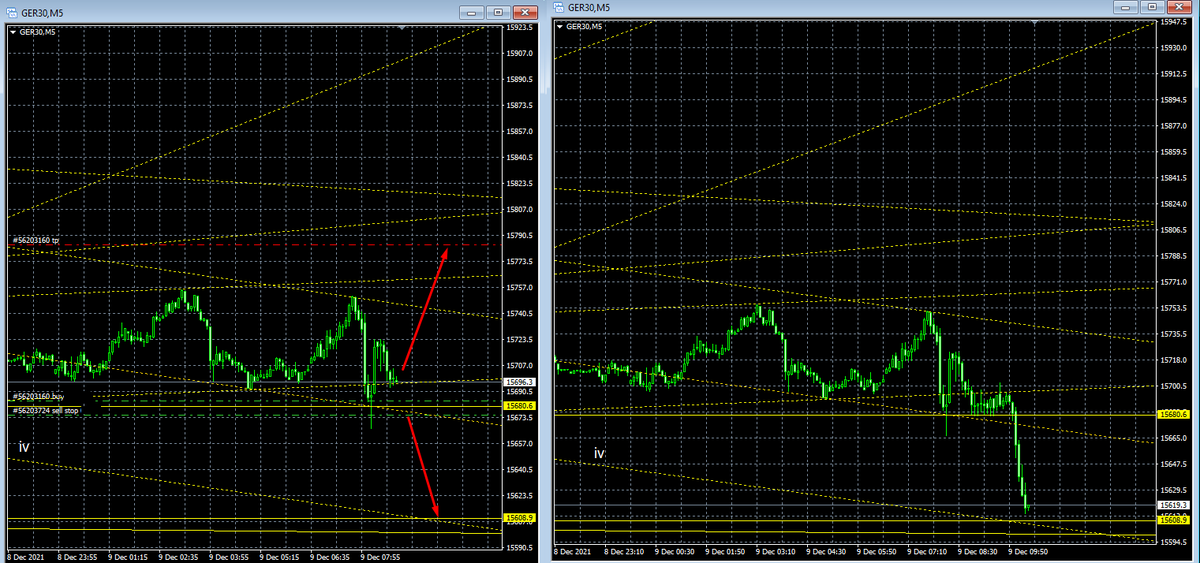Close the left GER30,M5 chart window
The height and width of the screenshot is (563, 1200).
point(523,12)
